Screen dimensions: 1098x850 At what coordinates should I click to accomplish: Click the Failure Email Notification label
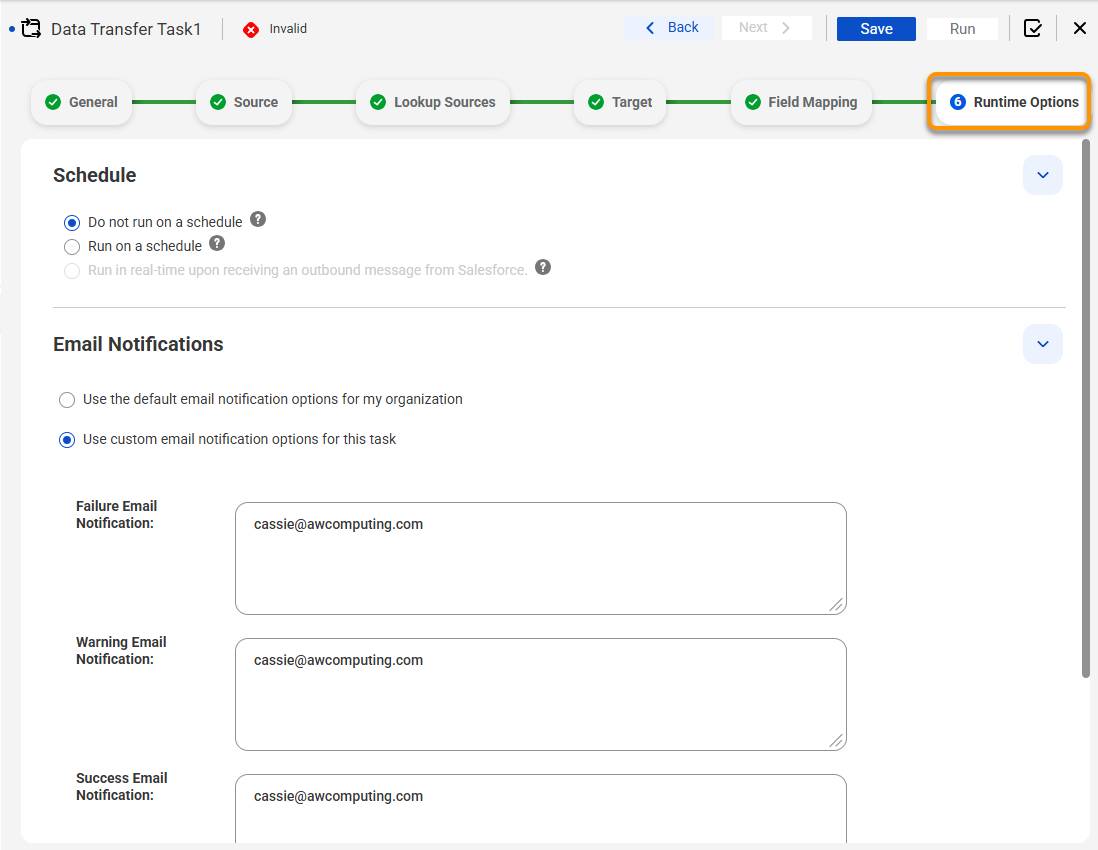(116, 515)
